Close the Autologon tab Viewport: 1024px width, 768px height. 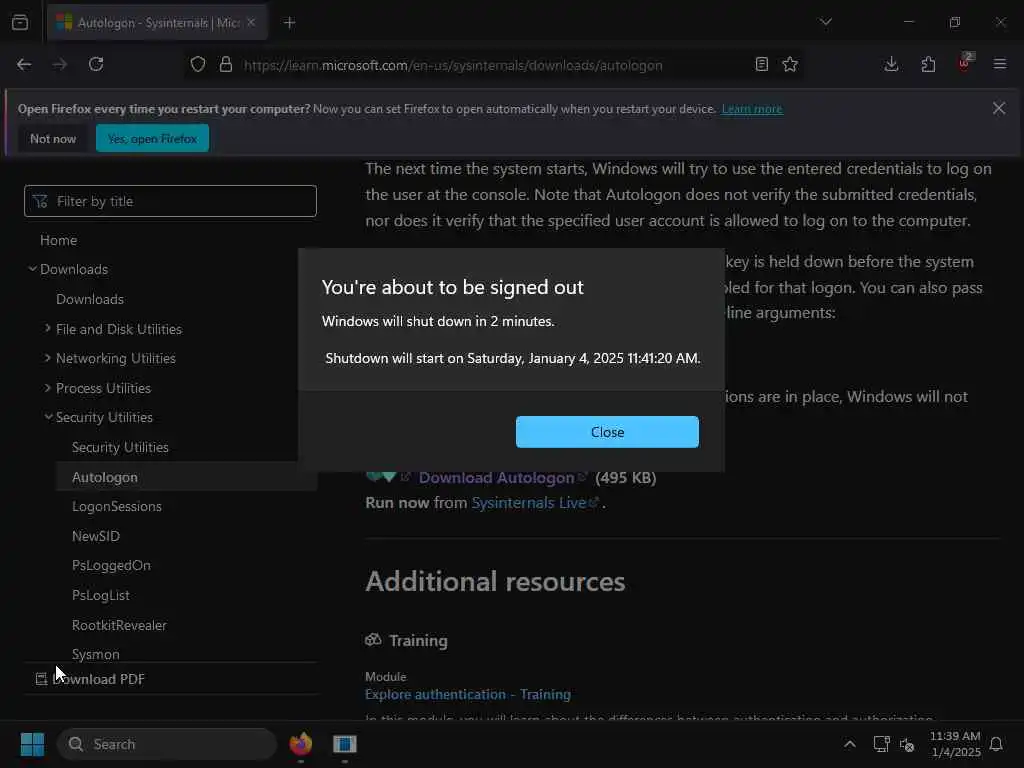click(251, 22)
